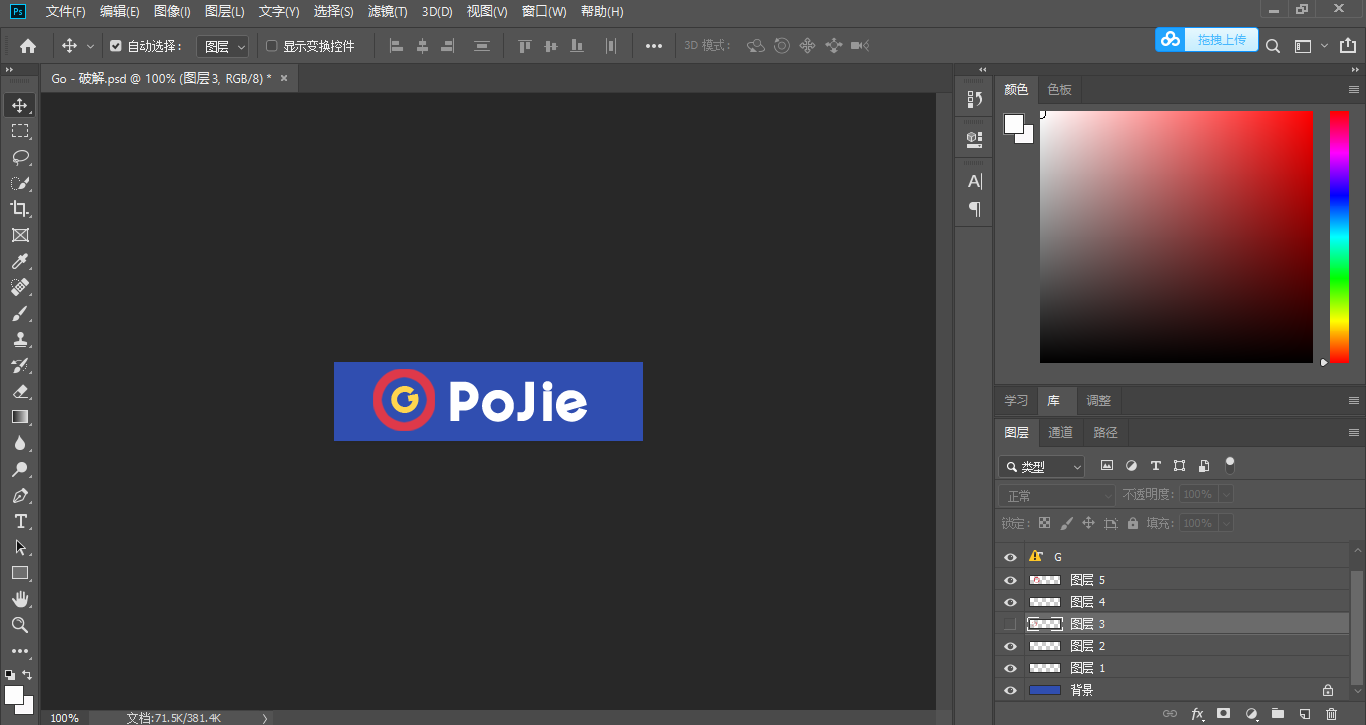Screen dimensions: 1366x725
Task: Click the Create new group folder icon
Action: tap(1277, 714)
